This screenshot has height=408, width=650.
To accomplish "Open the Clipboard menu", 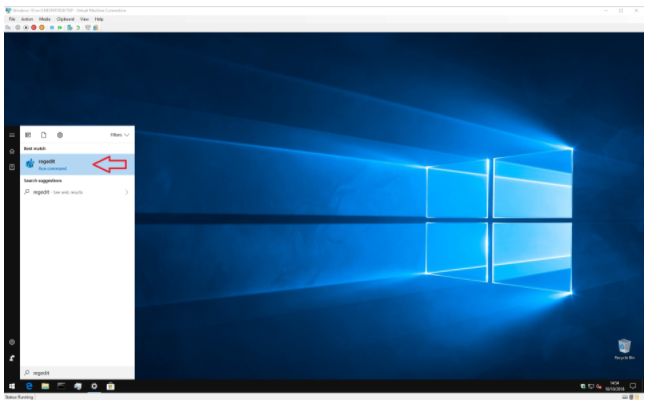I will tap(65, 19).
